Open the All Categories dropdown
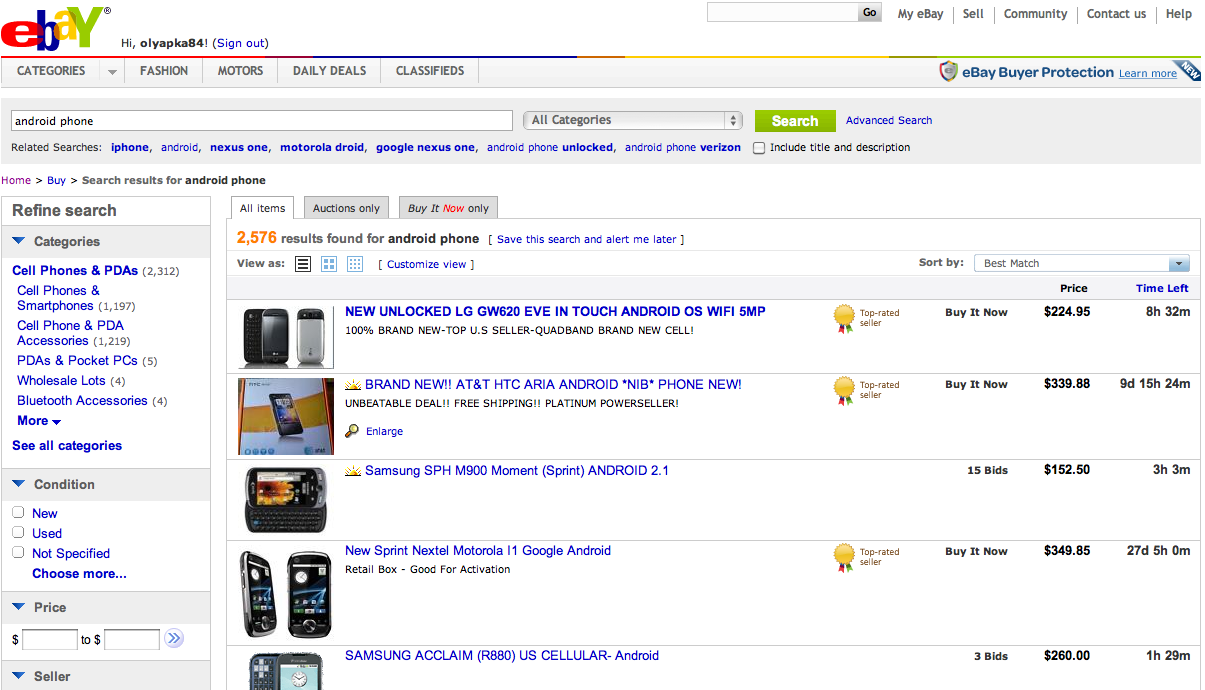This screenshot has width=1205, height=690. tap(633, 120)
